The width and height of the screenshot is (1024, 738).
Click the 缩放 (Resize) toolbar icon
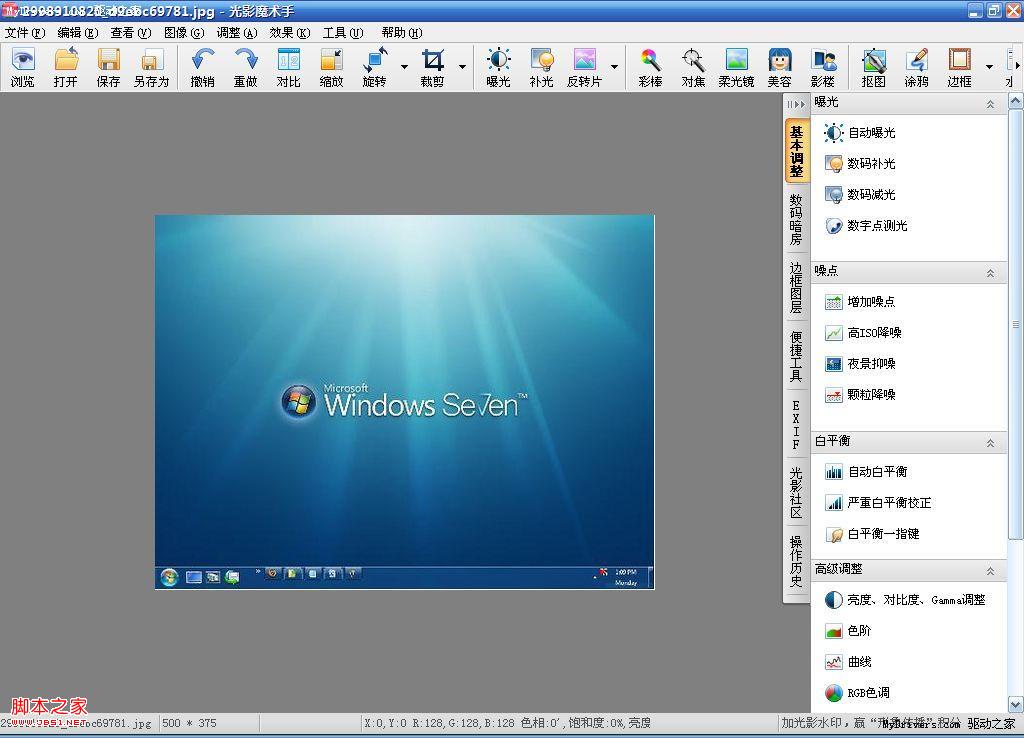point(332,67)
